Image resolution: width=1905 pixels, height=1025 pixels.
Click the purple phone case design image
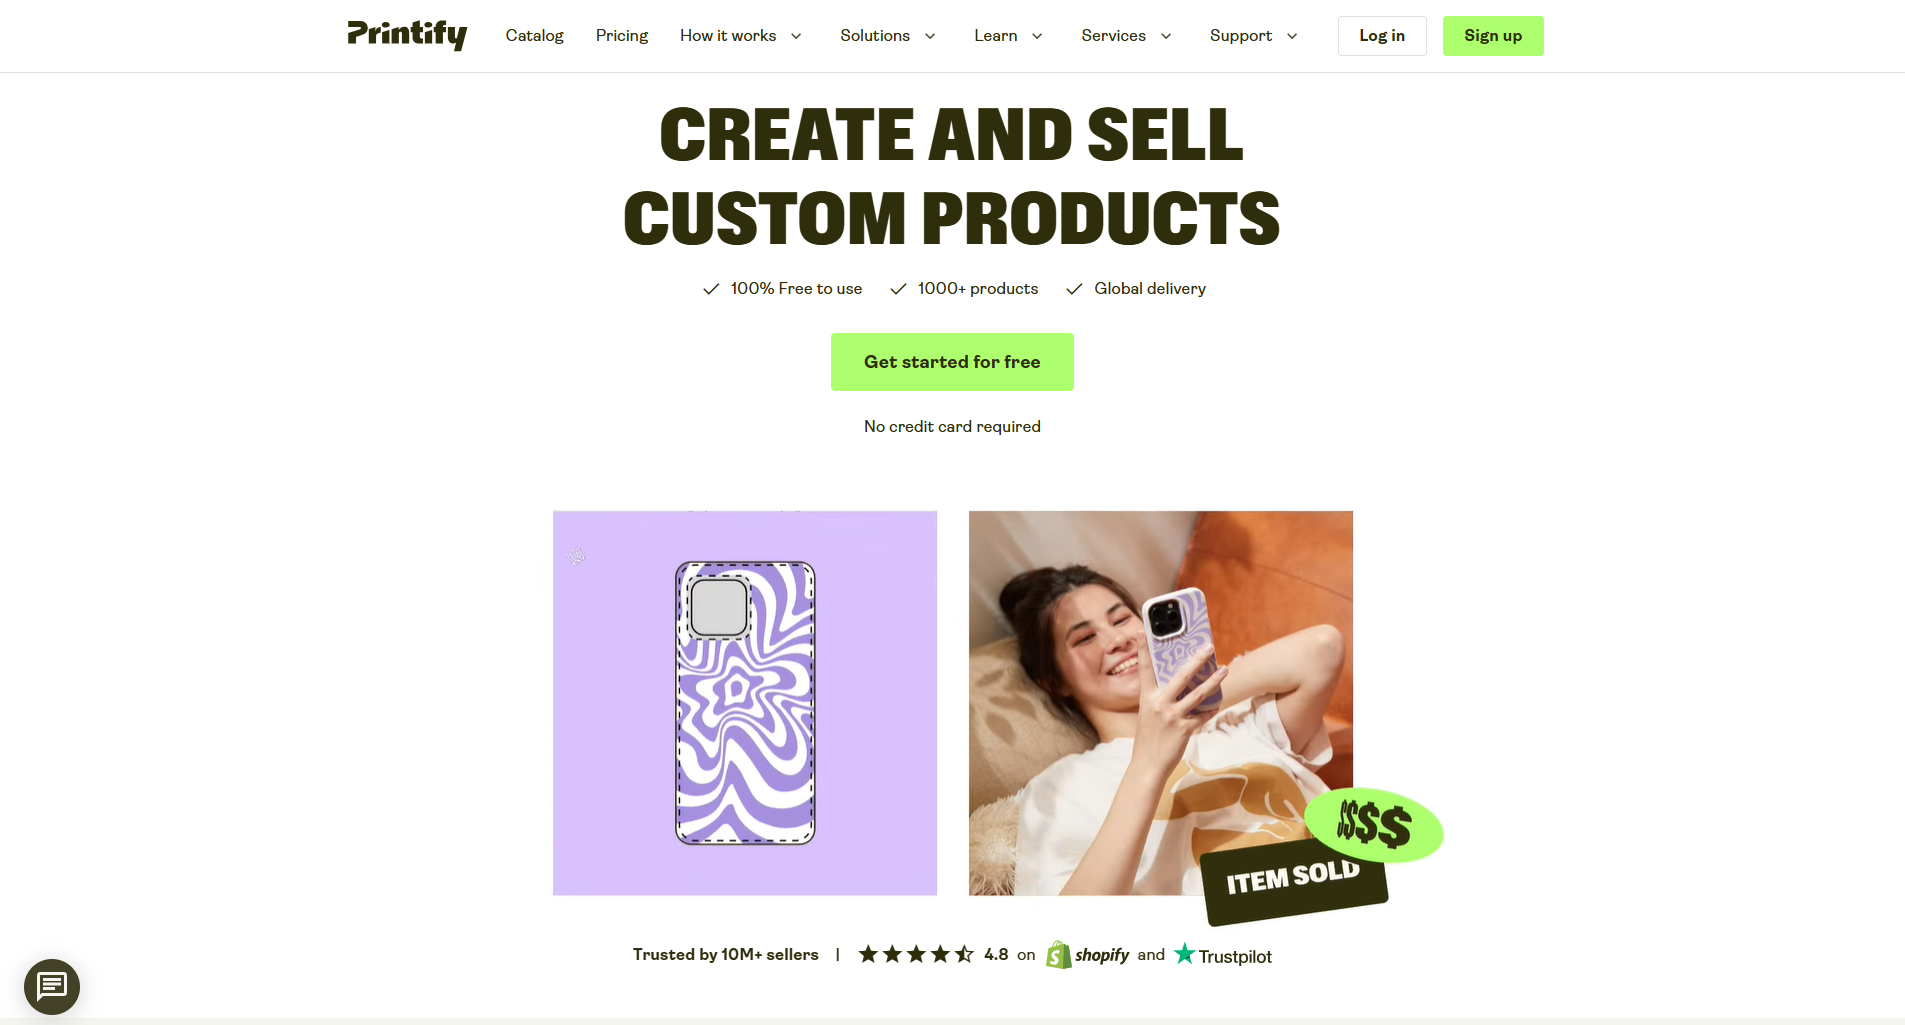(745, 703)
